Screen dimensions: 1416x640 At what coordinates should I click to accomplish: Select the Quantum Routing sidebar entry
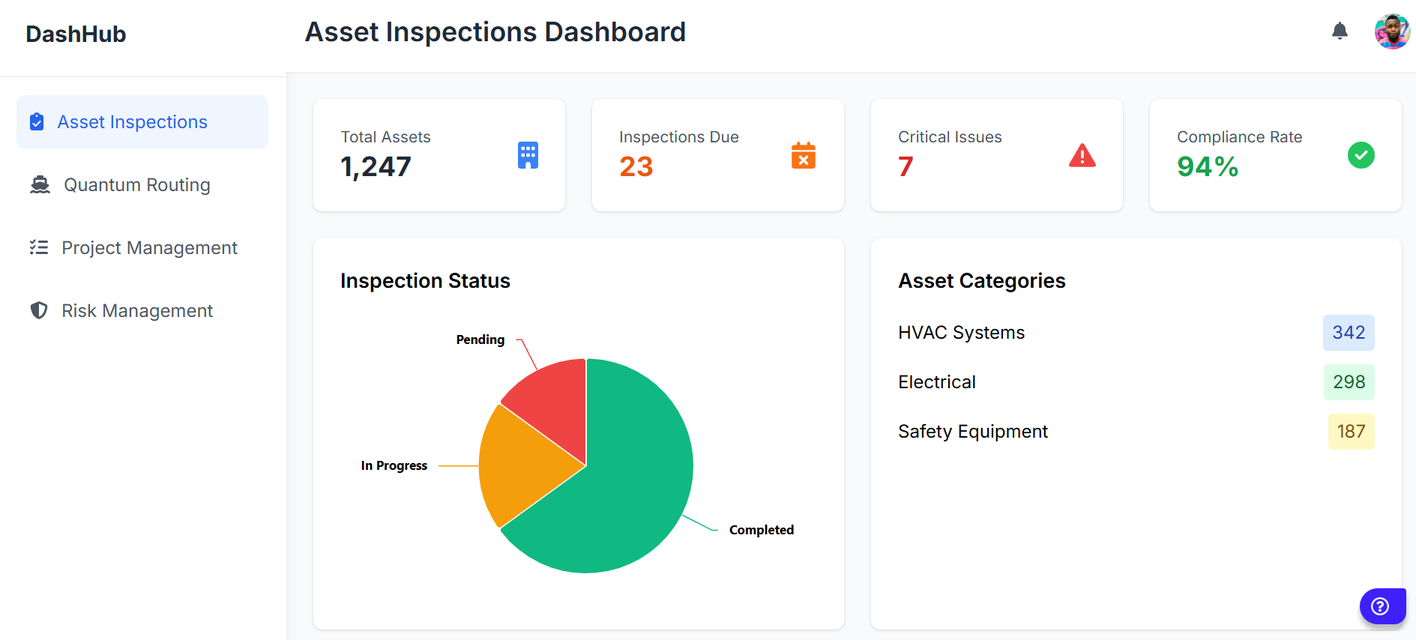tap(135, 184)
